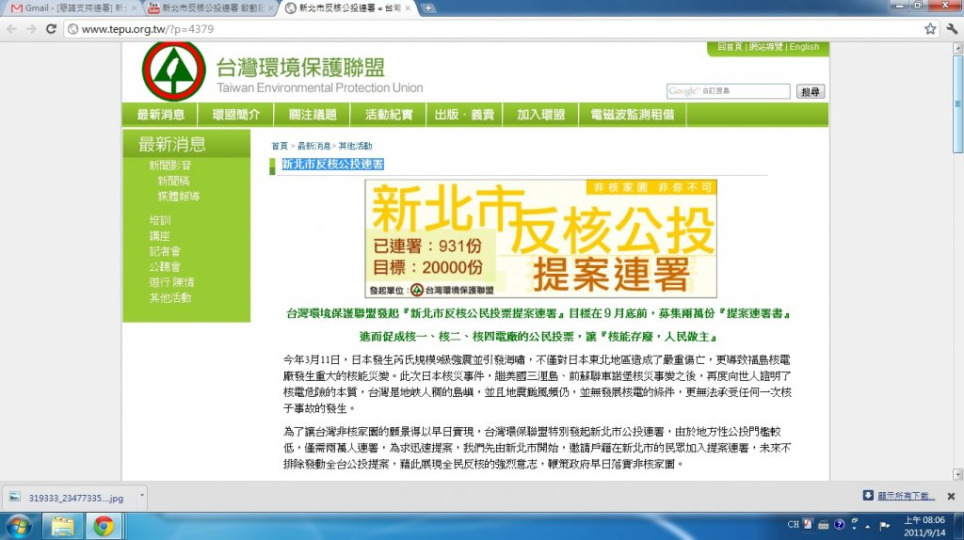
Task: Open Windows Start menu
Action: (18, 525)
